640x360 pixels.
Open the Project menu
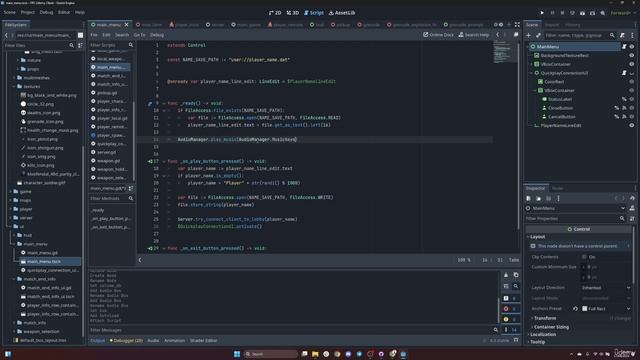tap(28, 12)
